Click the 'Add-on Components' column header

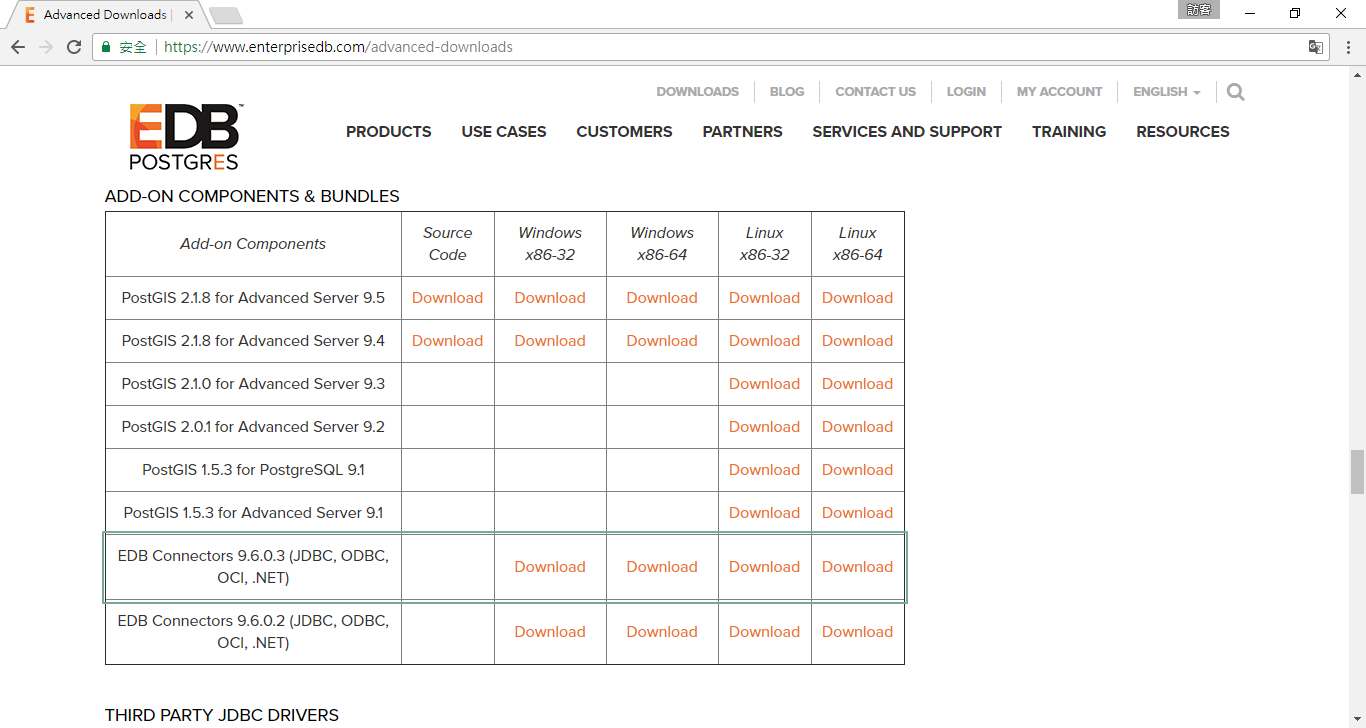253,244
